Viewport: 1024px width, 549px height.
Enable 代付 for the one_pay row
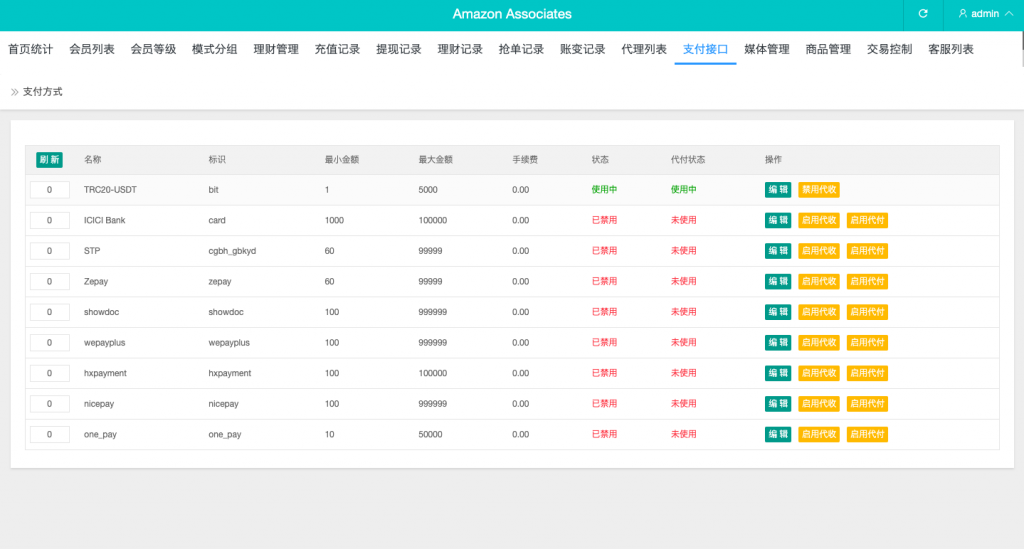coord(867,435)
